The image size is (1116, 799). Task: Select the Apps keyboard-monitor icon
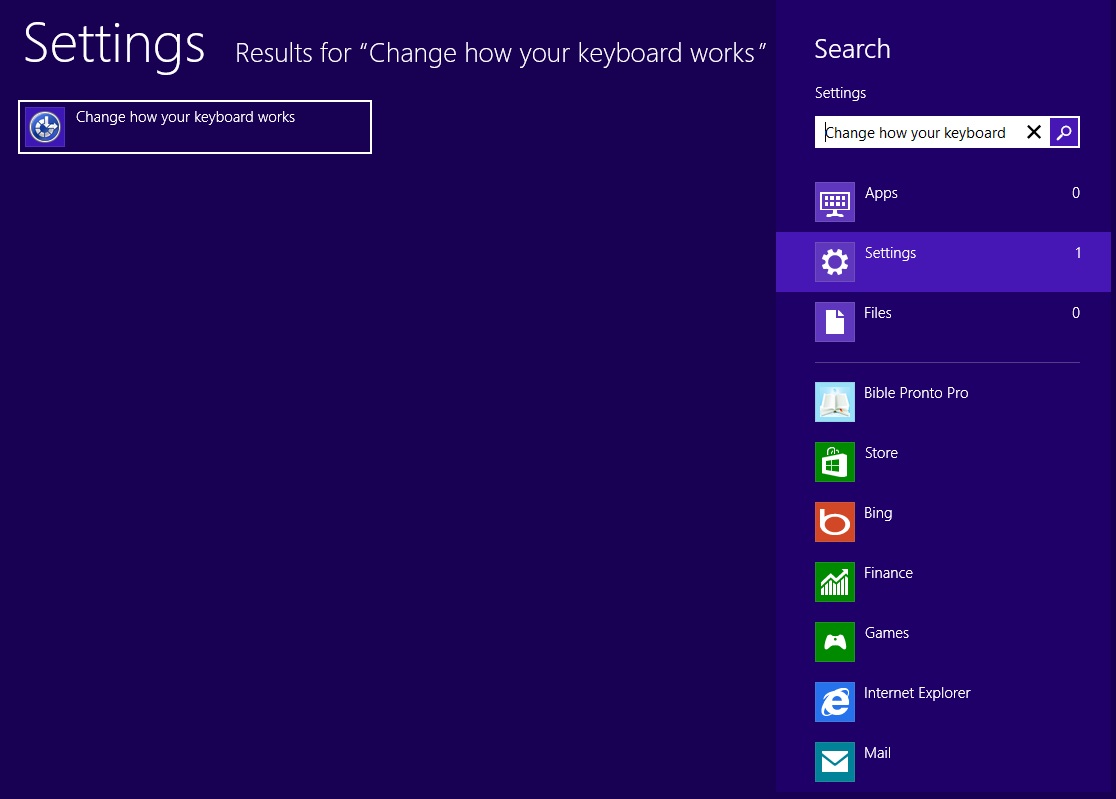coord(835,202)
